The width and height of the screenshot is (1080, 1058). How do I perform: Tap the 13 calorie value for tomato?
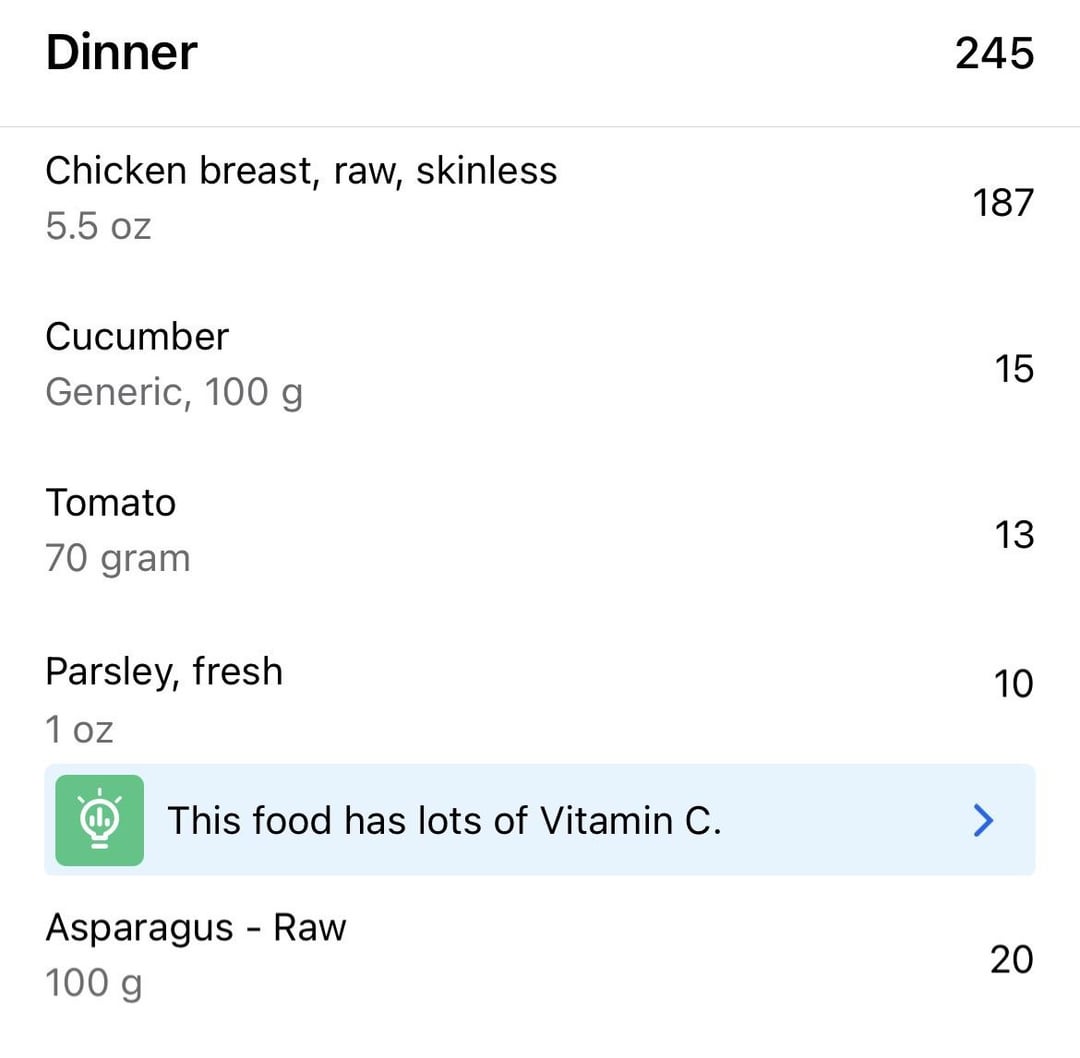(1013, 535)
